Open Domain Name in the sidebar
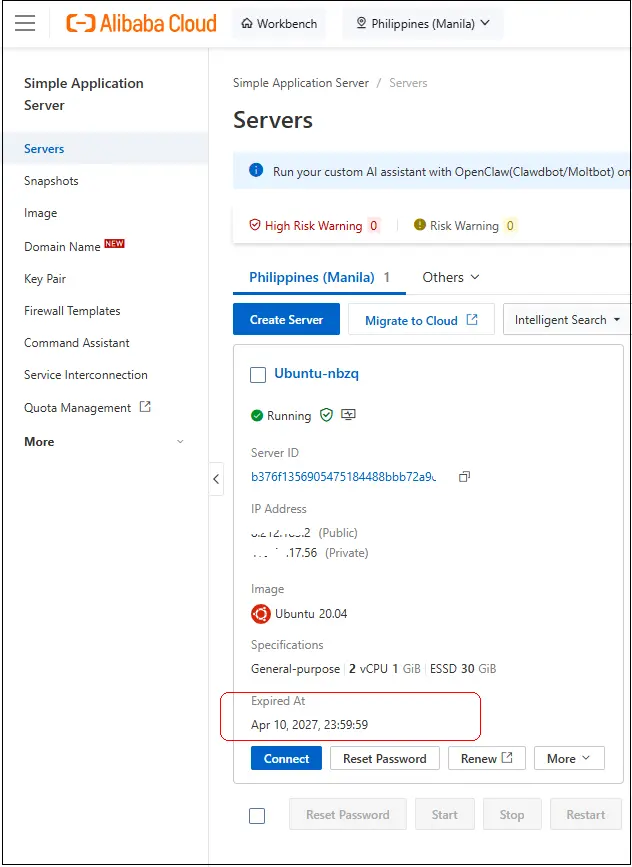Viewport: 632px width, 867px height. tap(62, 247)
